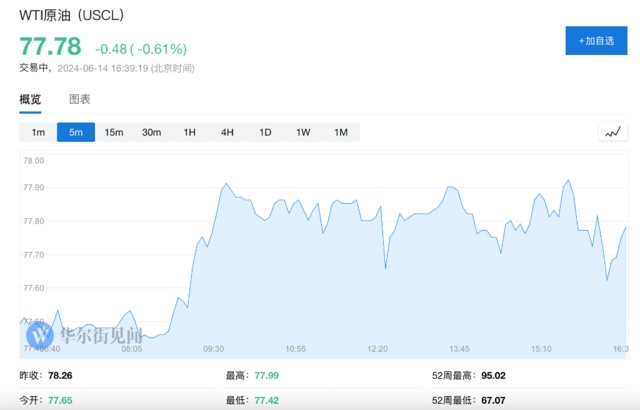
Task: Open the line chart type icon
Action: point(612,133)
